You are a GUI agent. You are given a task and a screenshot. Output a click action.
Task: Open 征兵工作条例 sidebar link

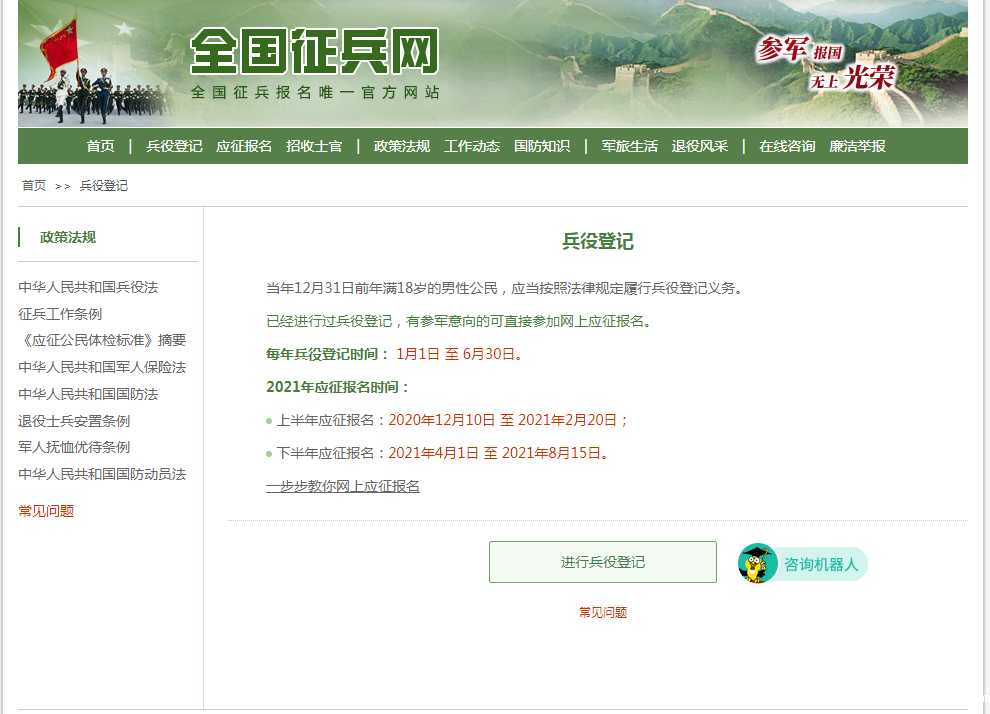pos(60,314)
